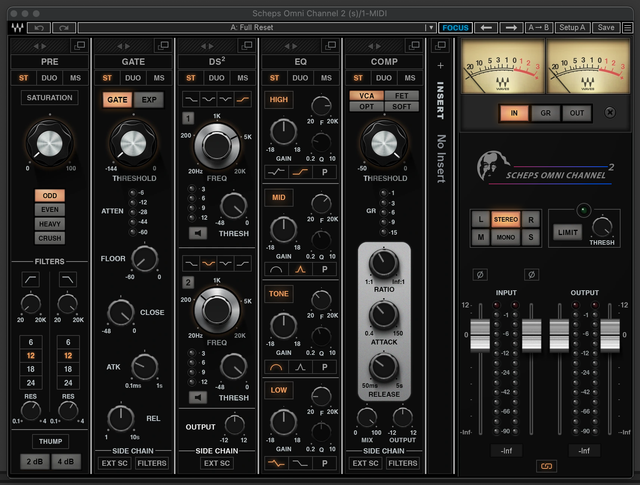Click the Setup A button

[x=572, y=27]
